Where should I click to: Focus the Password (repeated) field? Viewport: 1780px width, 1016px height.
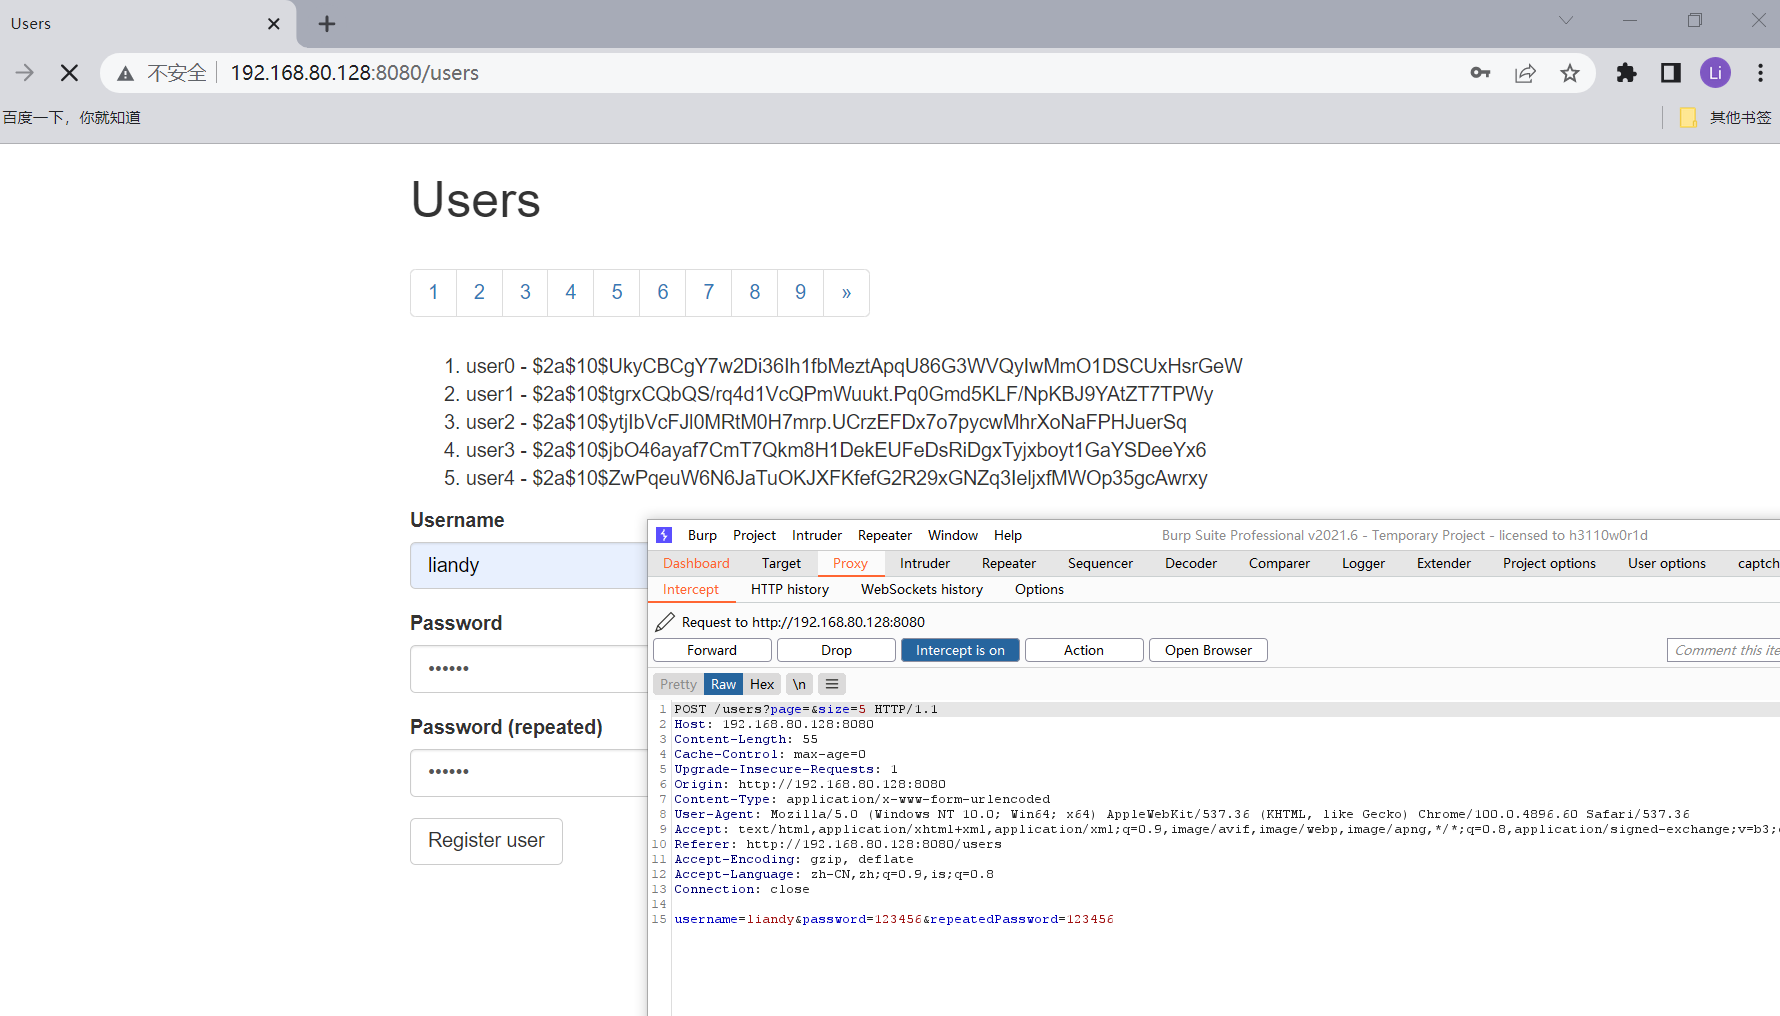coord(529,772)
